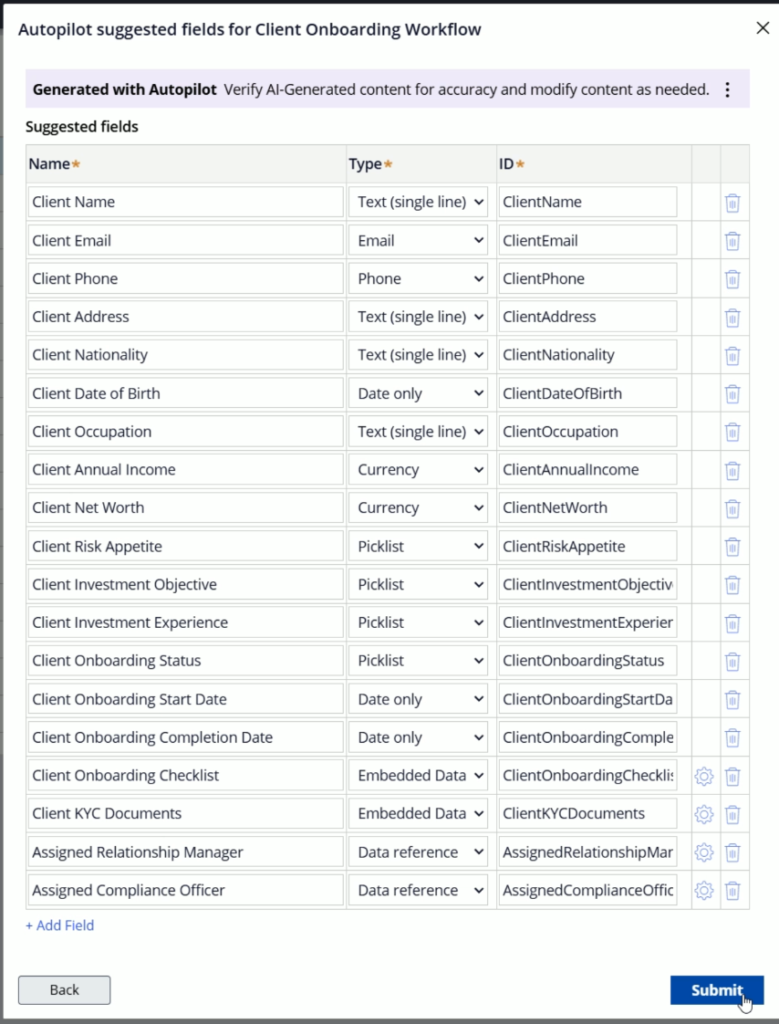Expand Type dropdown for Client Date of Birth
The width and height of the screenshot is (779, 1024).
click(420, 394)
